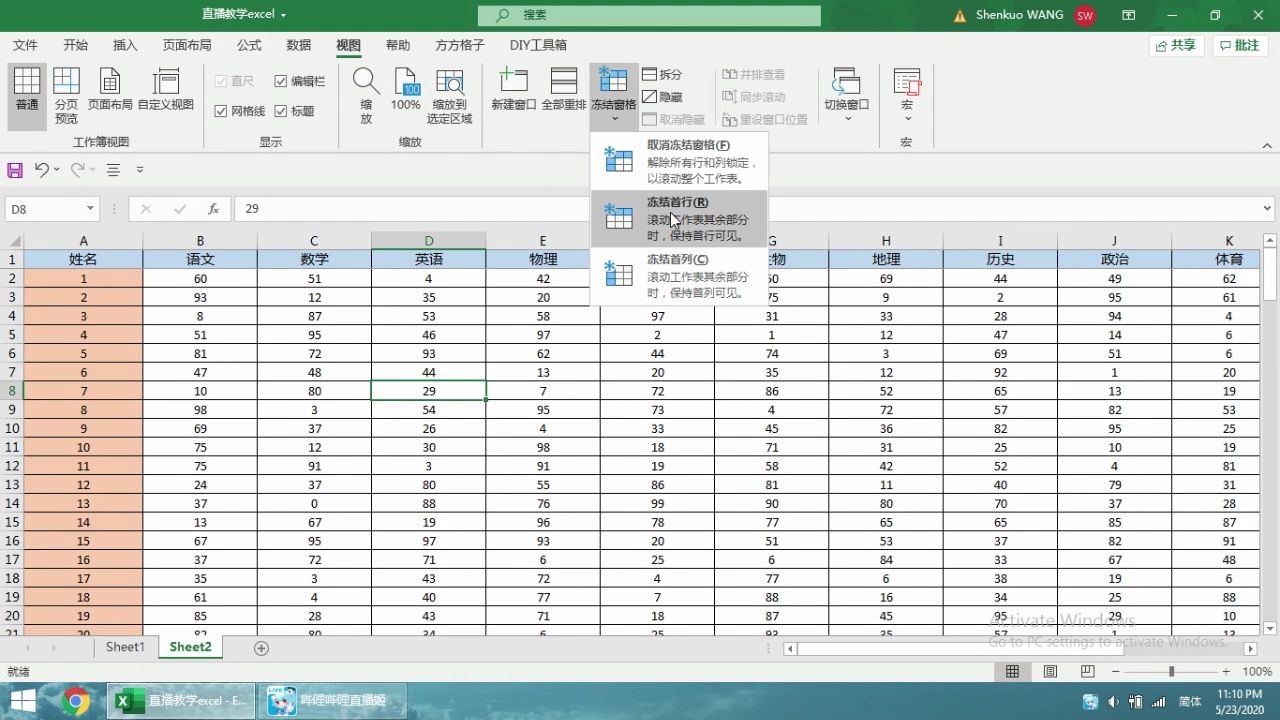Select Freeze Top Row (冻结首行)

point(679,218)
